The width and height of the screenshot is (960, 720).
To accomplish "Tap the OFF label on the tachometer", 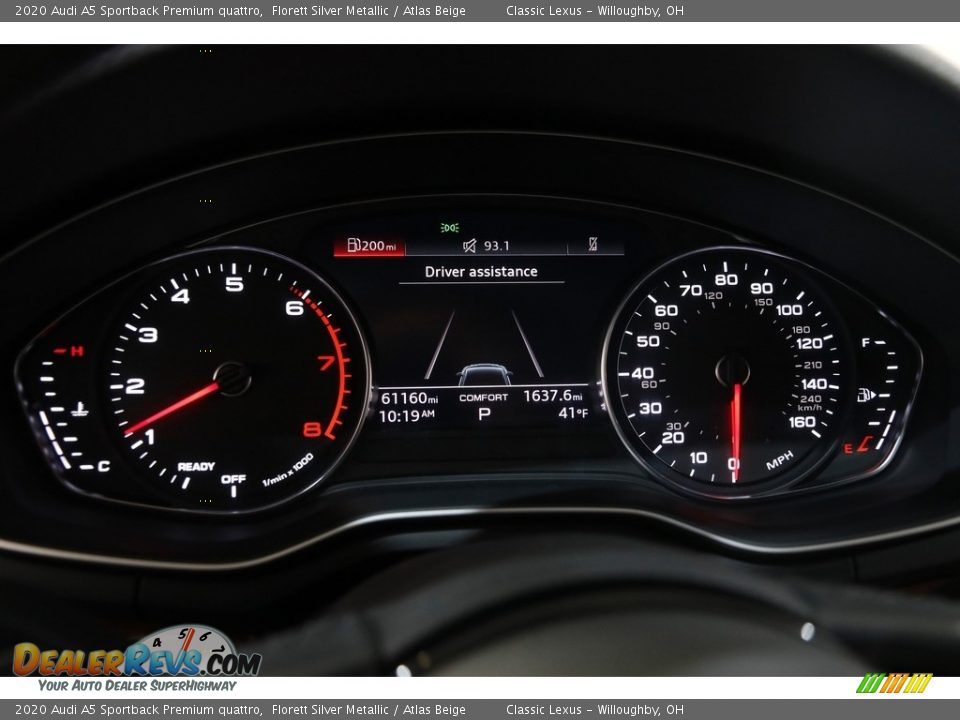I will 233,479.
